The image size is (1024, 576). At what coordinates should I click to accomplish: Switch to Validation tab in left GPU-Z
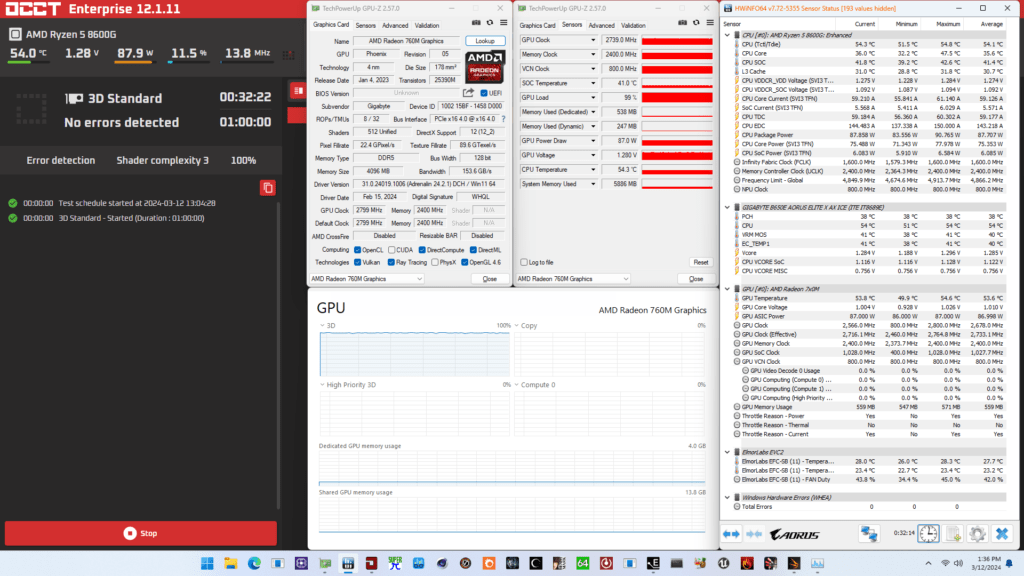(x=426, y=25)
